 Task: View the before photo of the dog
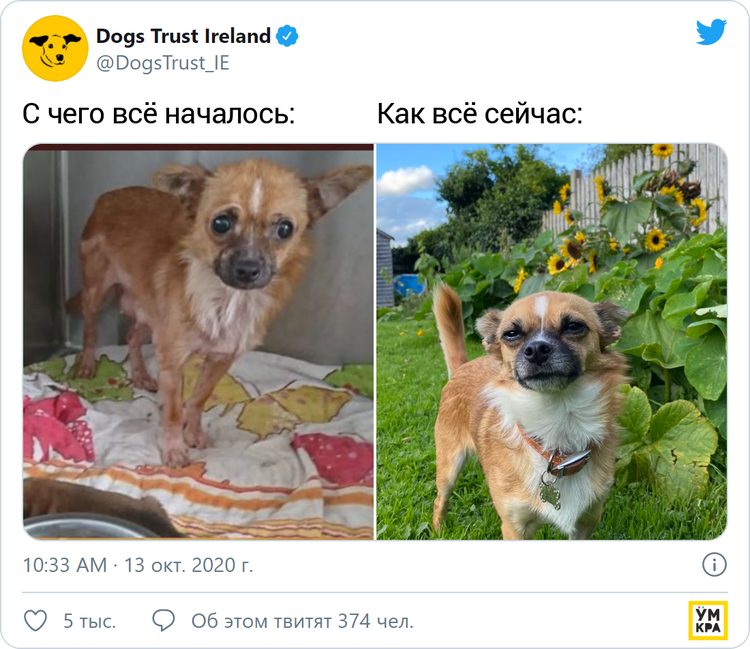(x=199, y=341)
